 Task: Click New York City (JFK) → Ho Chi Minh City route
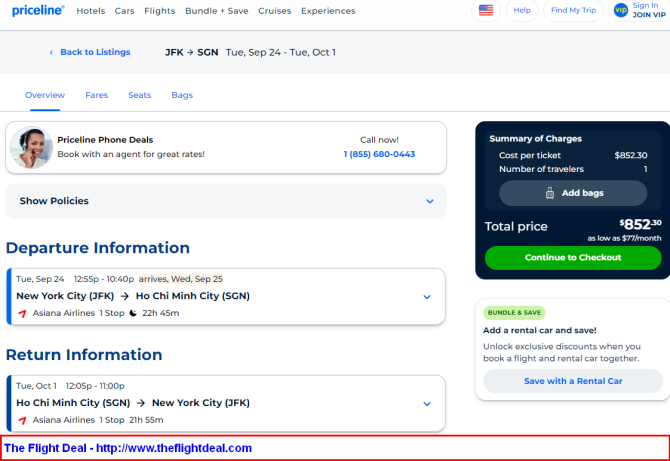[133, 296]
